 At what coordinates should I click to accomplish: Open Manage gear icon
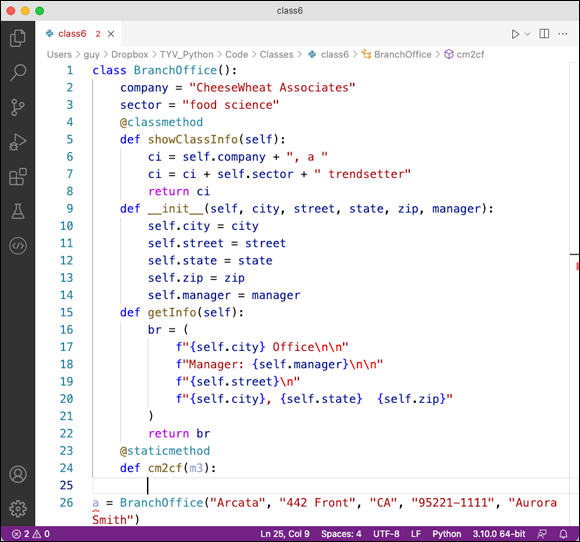pyautogui.click(x=18, y=509)
